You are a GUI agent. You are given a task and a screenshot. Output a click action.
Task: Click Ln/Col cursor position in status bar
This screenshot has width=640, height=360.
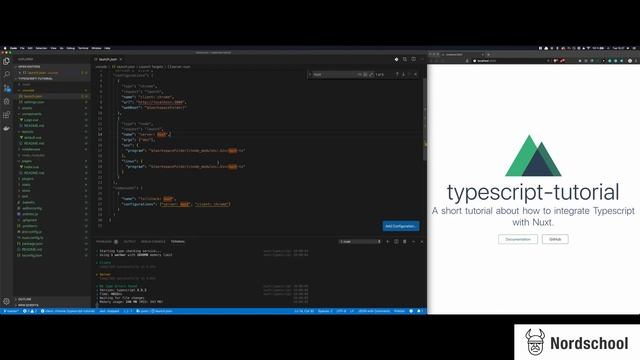[x=304, y=311]
